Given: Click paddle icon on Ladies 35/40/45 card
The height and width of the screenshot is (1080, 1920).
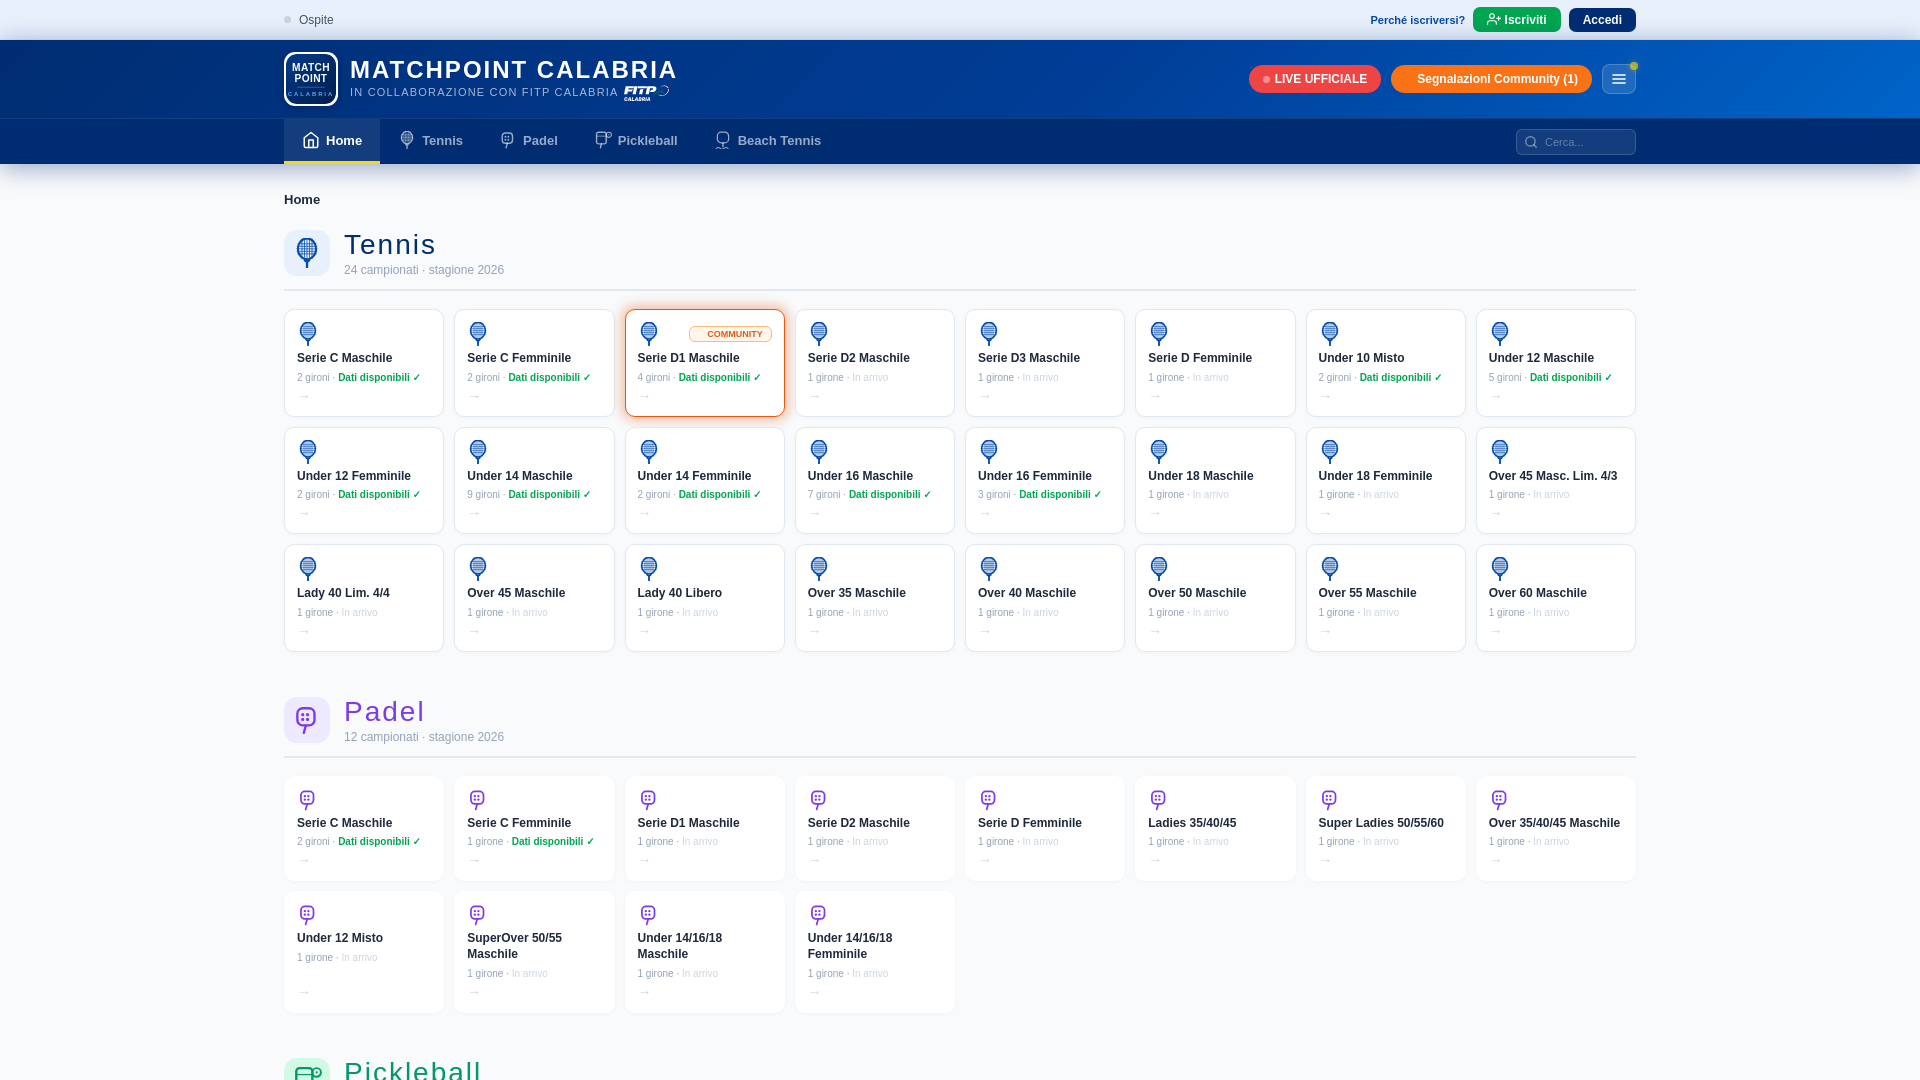Looking at the screenshot, I should point(1158,799).
